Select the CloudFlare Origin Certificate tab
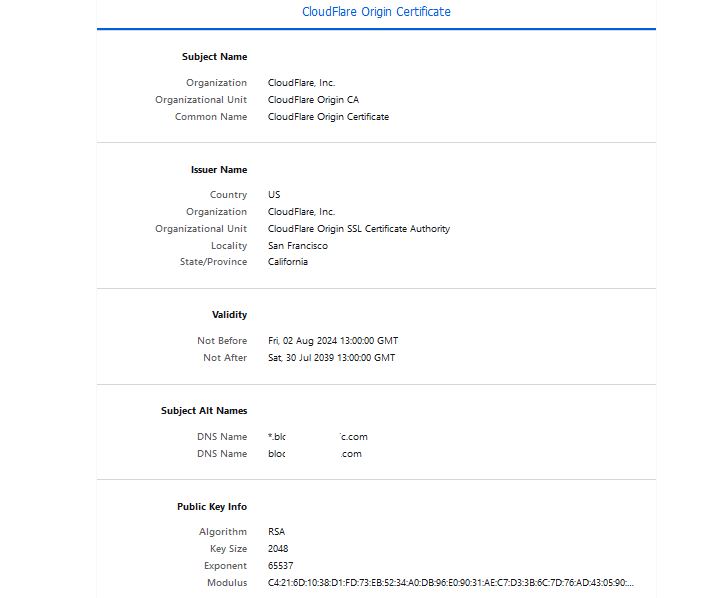This screenshot has height=598, width=712. pyautogui.click(x=376, y=12)
